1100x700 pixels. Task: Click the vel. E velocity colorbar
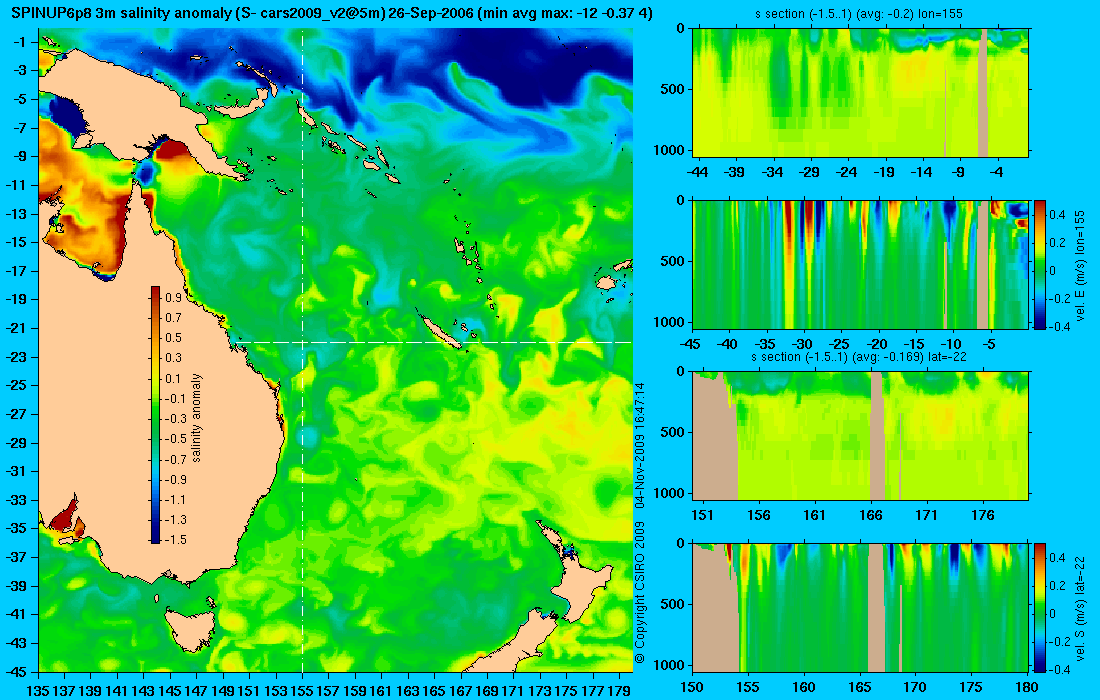click(x=1039, y=264)
